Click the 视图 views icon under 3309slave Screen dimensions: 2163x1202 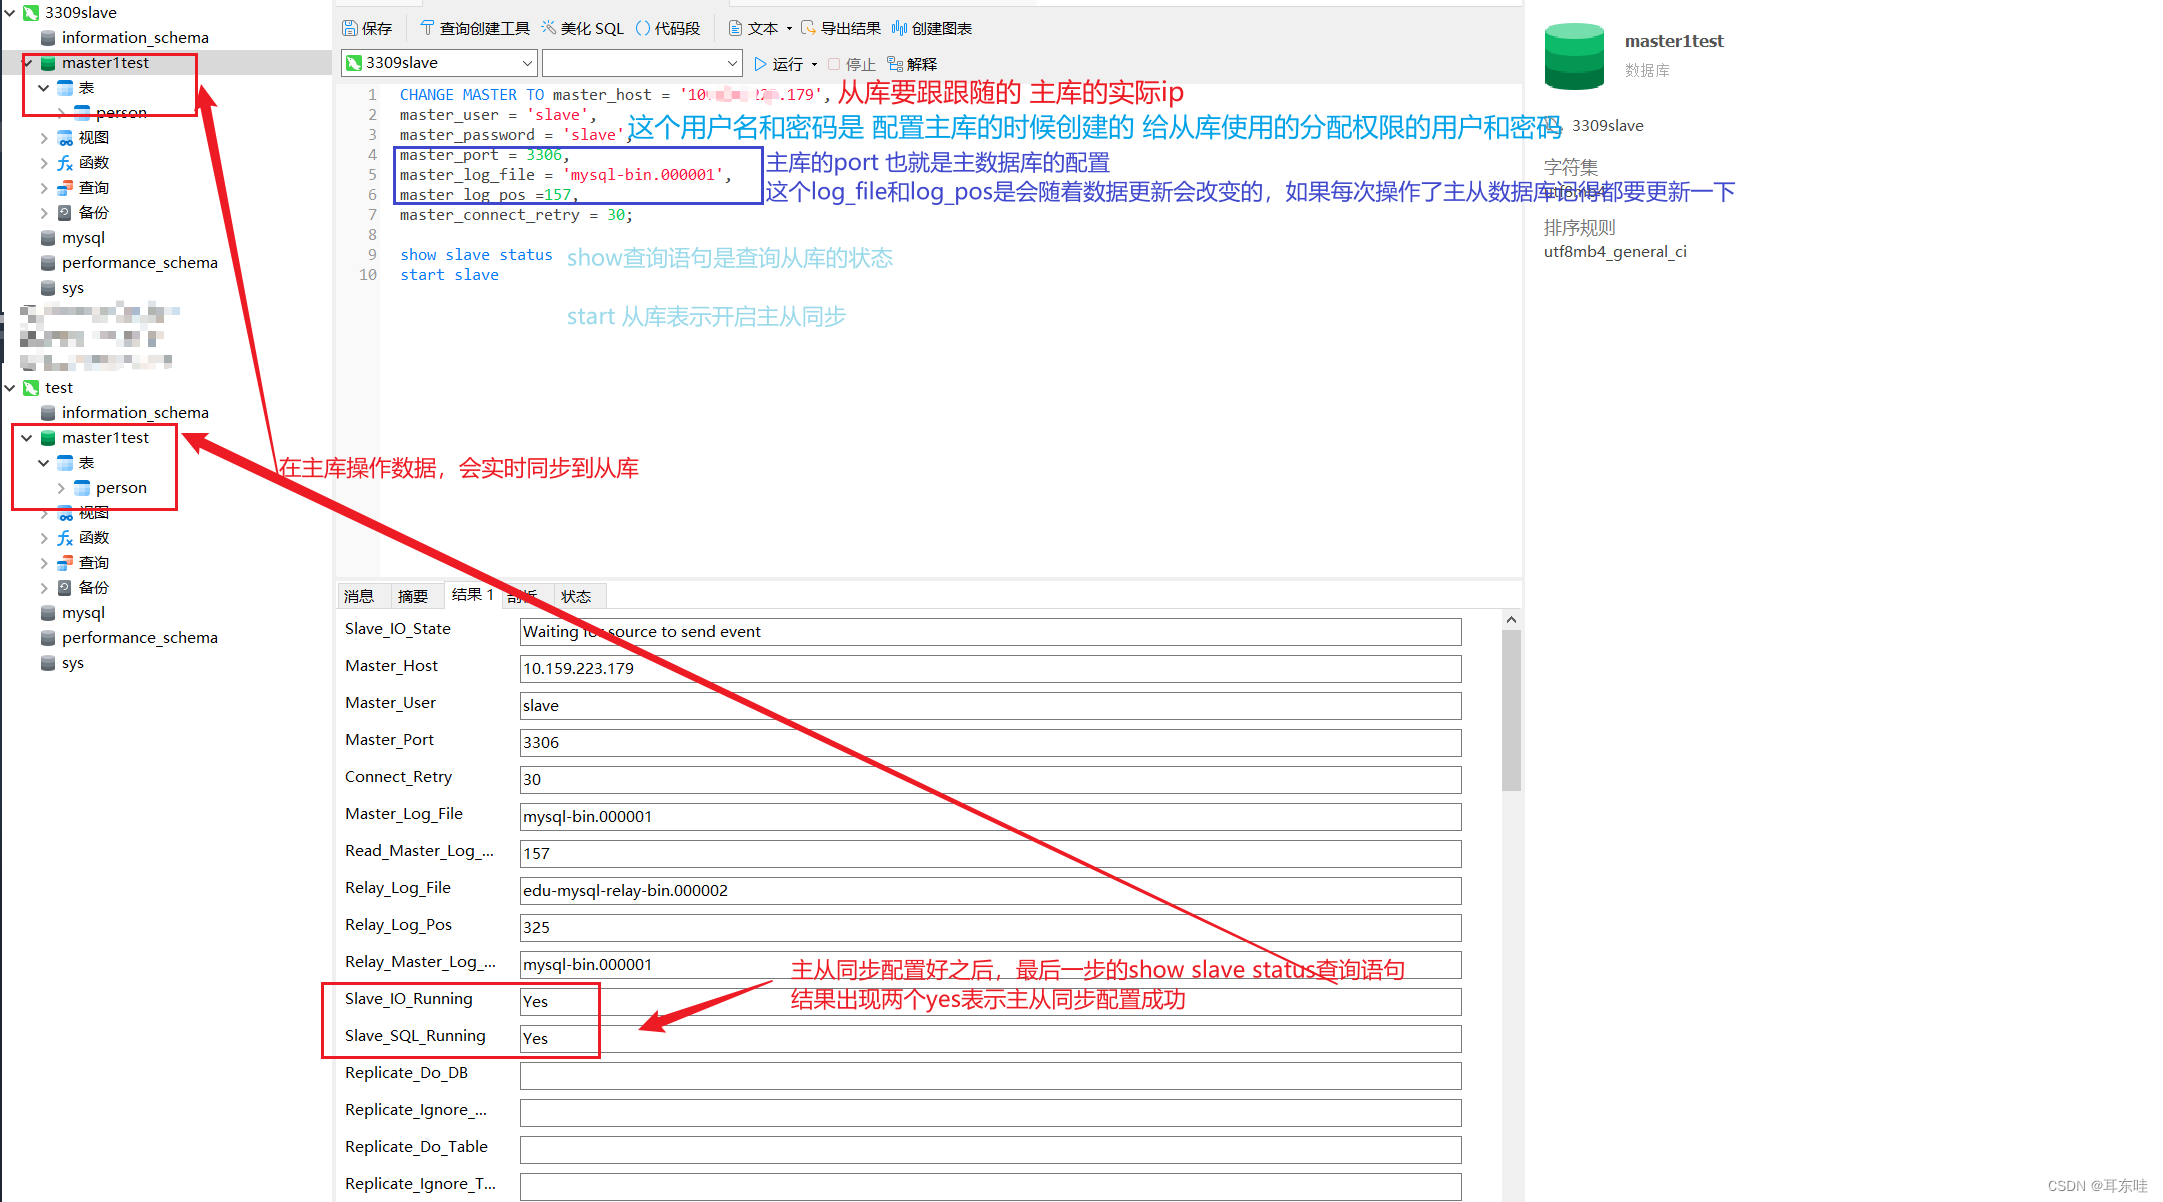coord(65,137)
